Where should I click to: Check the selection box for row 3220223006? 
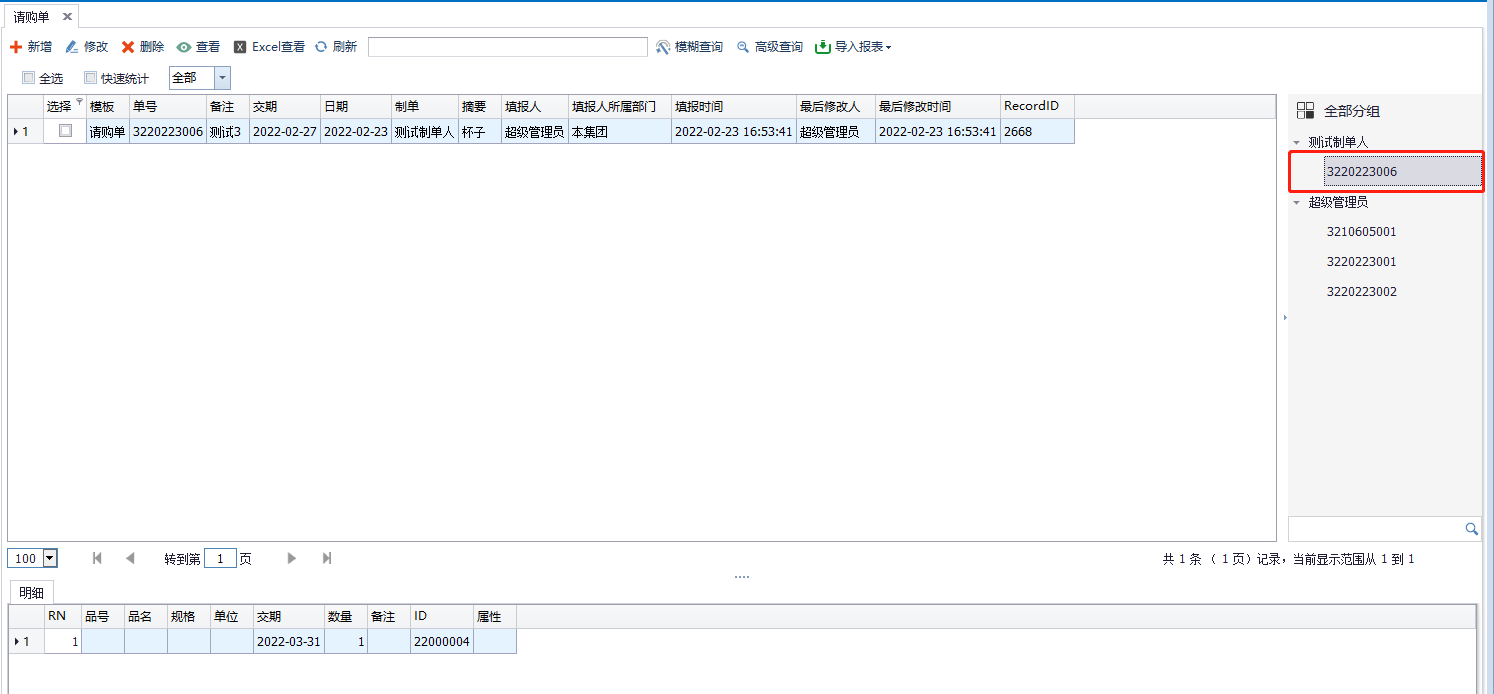coord(65,131)
